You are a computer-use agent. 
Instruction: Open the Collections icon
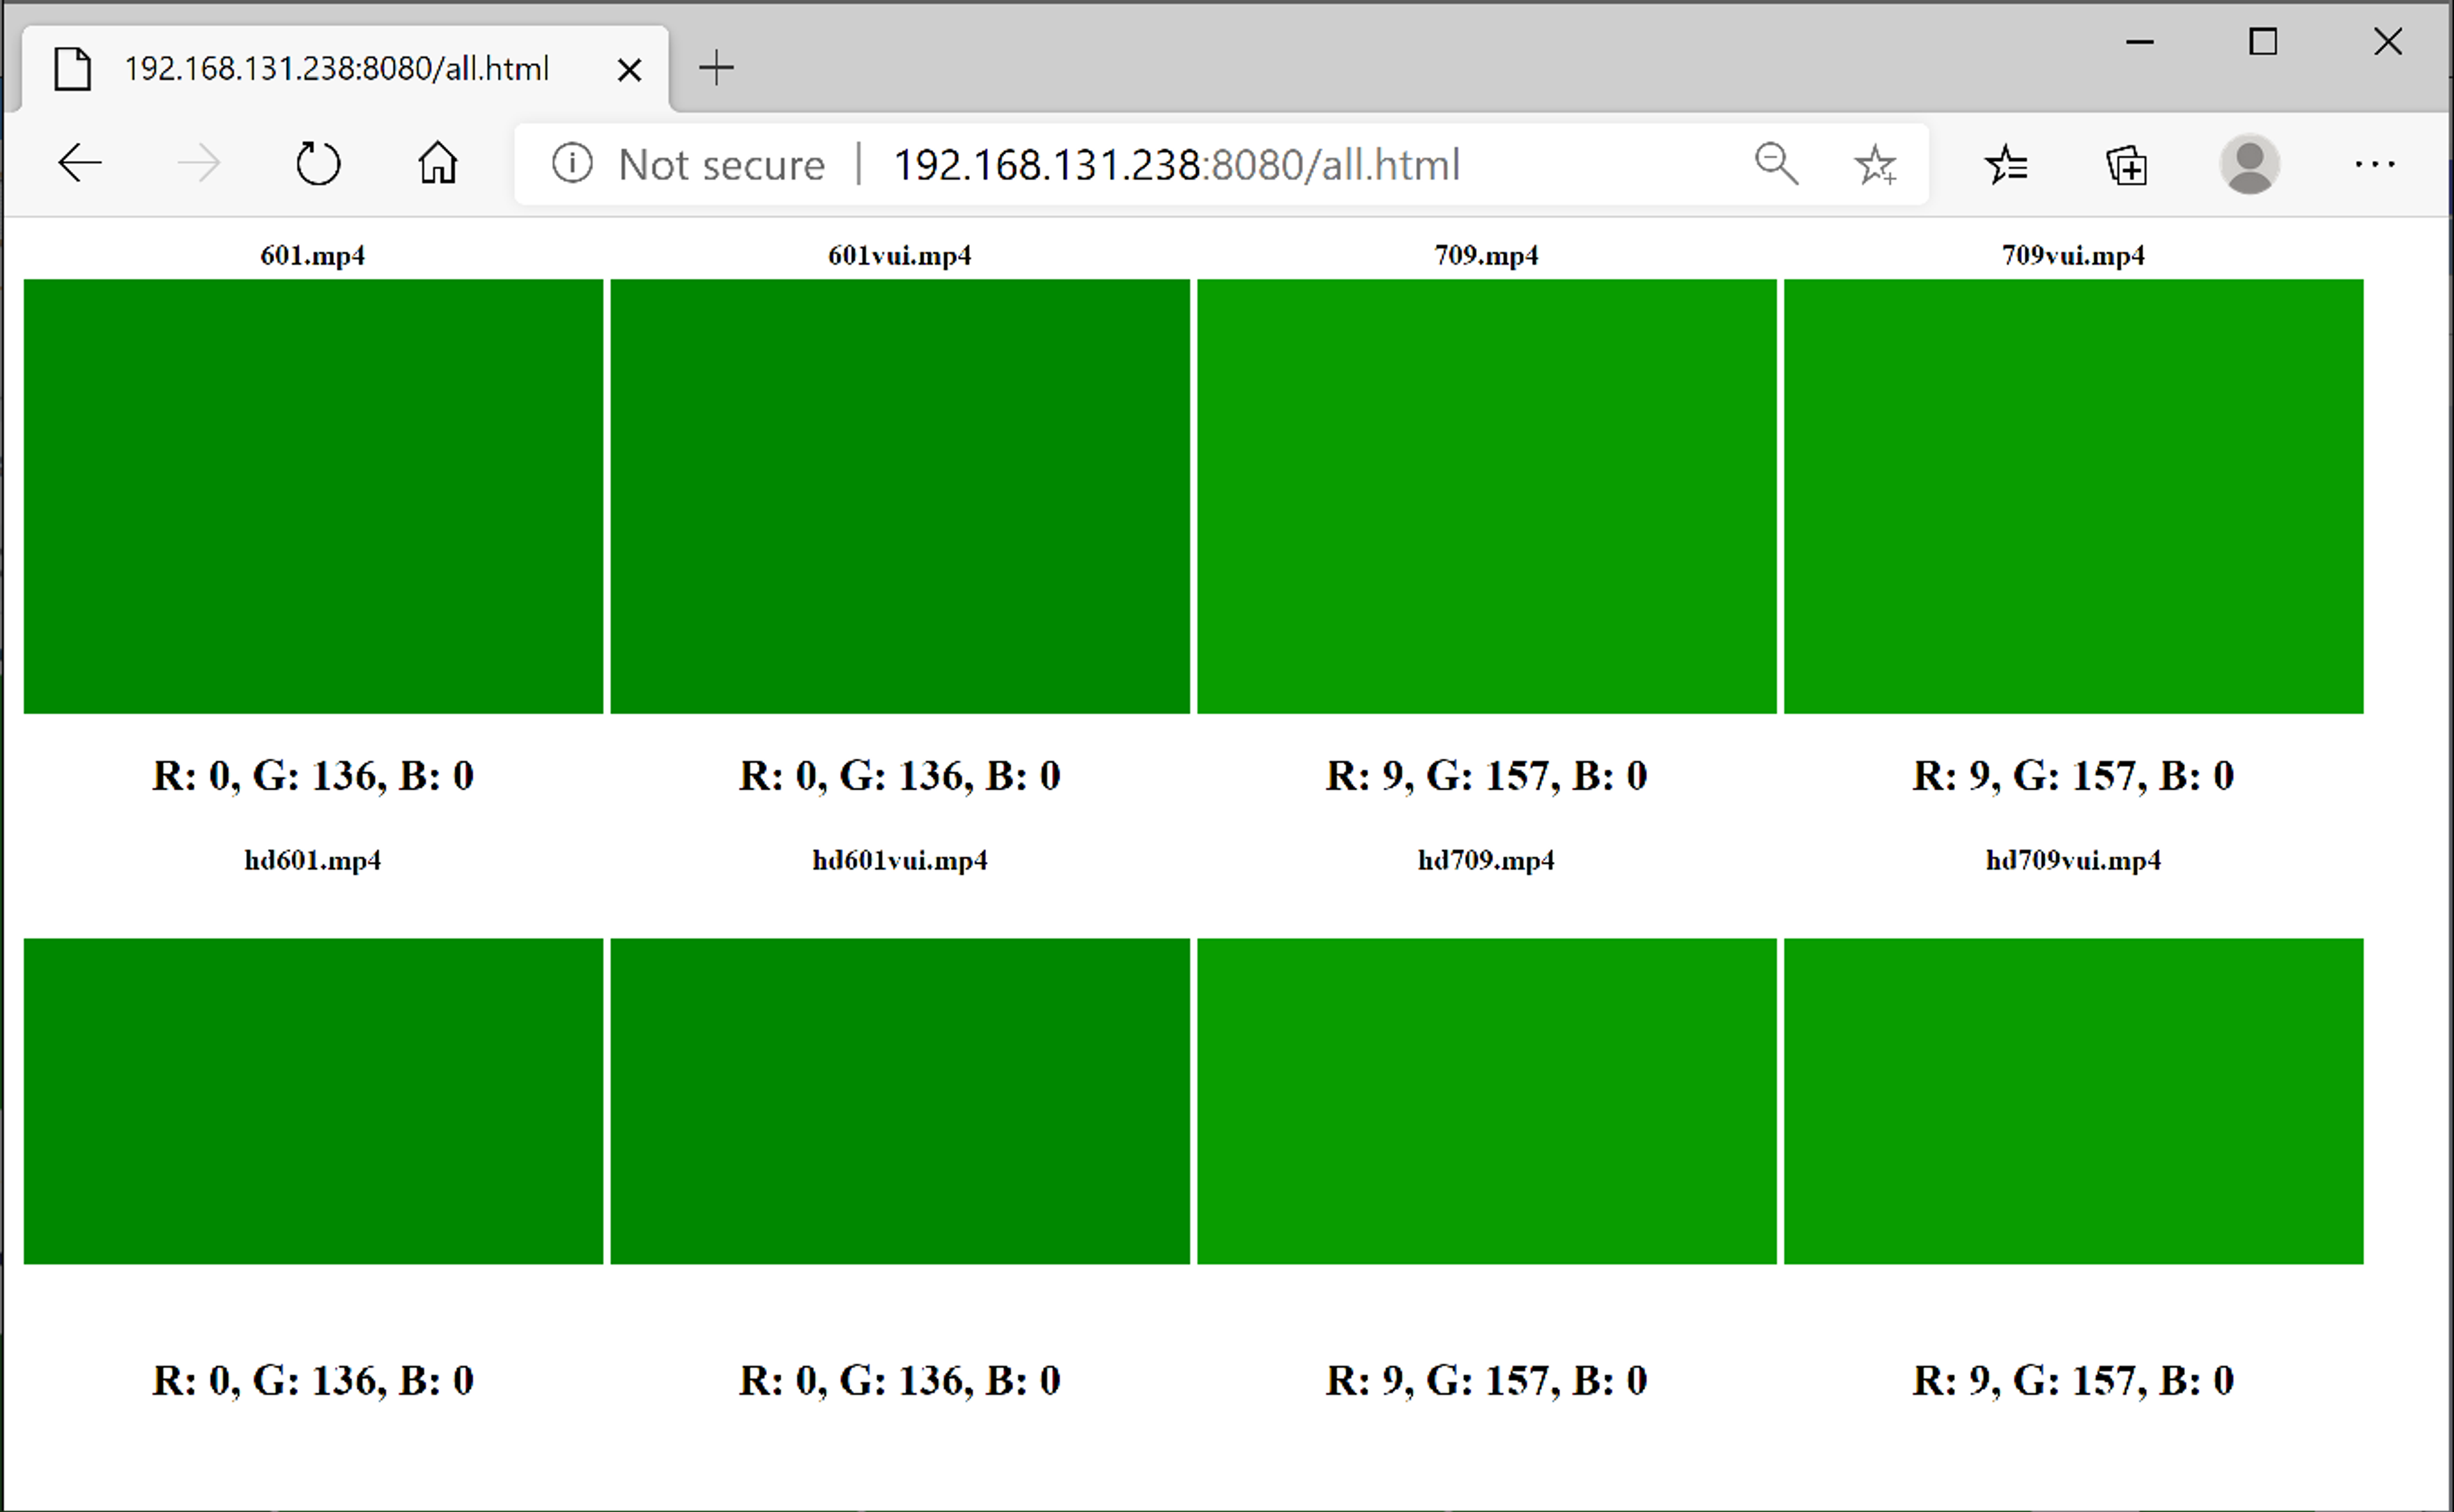click(2126, 165)
